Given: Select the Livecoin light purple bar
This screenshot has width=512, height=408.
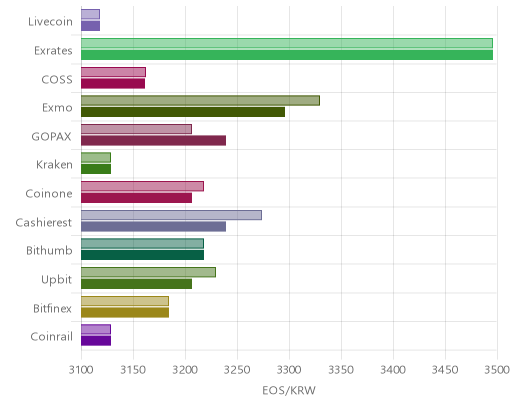Looking at the screenshot, I should pyautogui.click(x=90, y=14).
